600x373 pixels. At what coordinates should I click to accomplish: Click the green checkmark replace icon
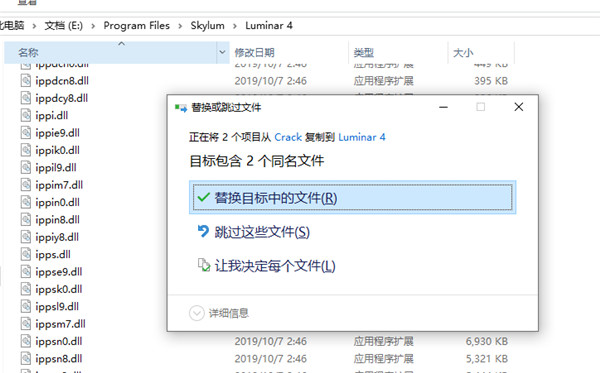tap(204, 197)
